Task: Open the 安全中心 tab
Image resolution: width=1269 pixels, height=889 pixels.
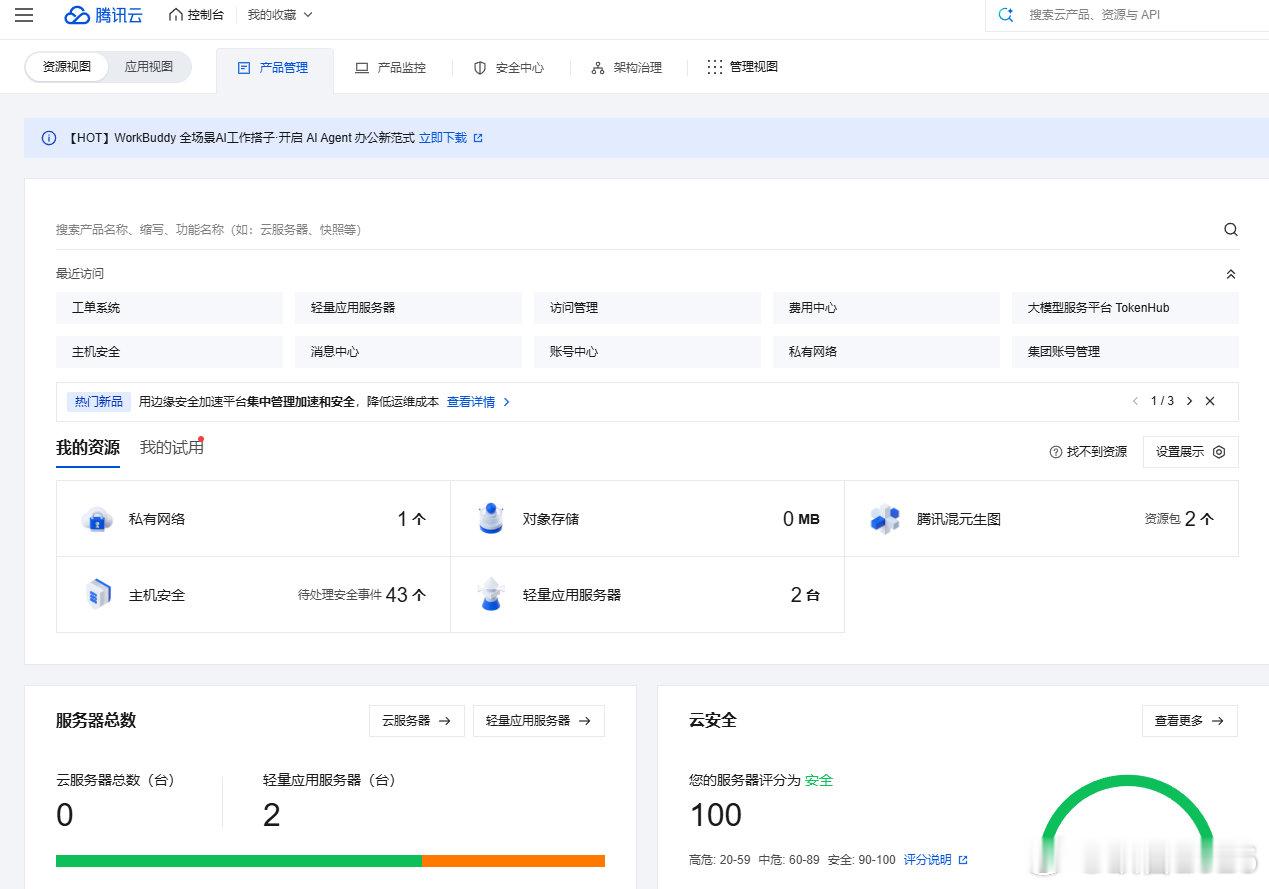Action: coord(509,68)
